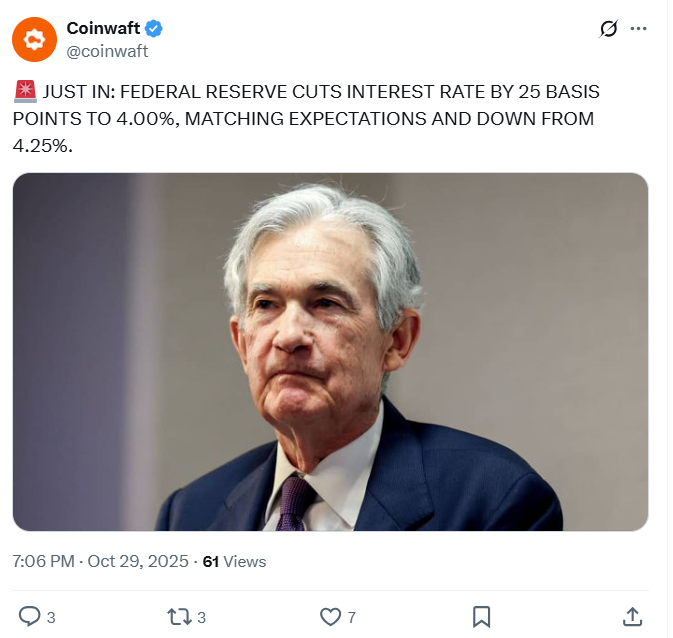673x638 pixels.
Task: Click the repost count number
Action: coord(201,617)
